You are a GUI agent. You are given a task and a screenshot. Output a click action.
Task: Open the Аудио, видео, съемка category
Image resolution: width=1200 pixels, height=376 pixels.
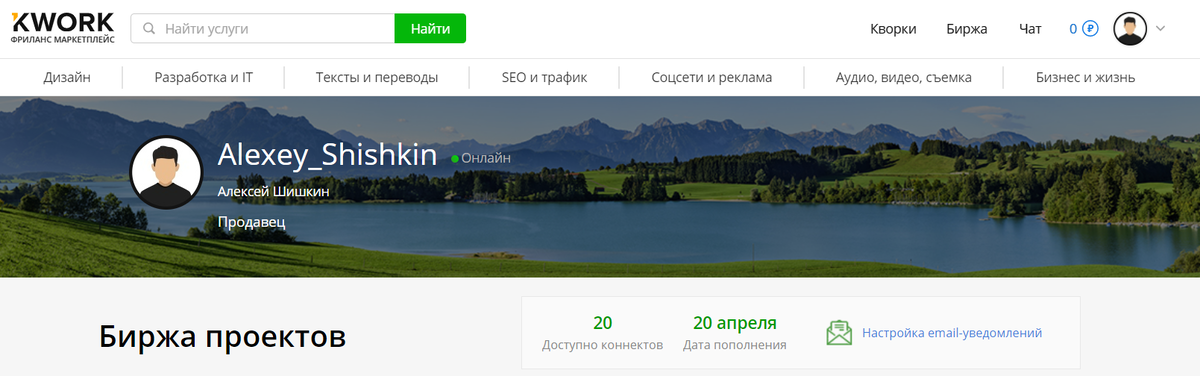click(904, 77)
